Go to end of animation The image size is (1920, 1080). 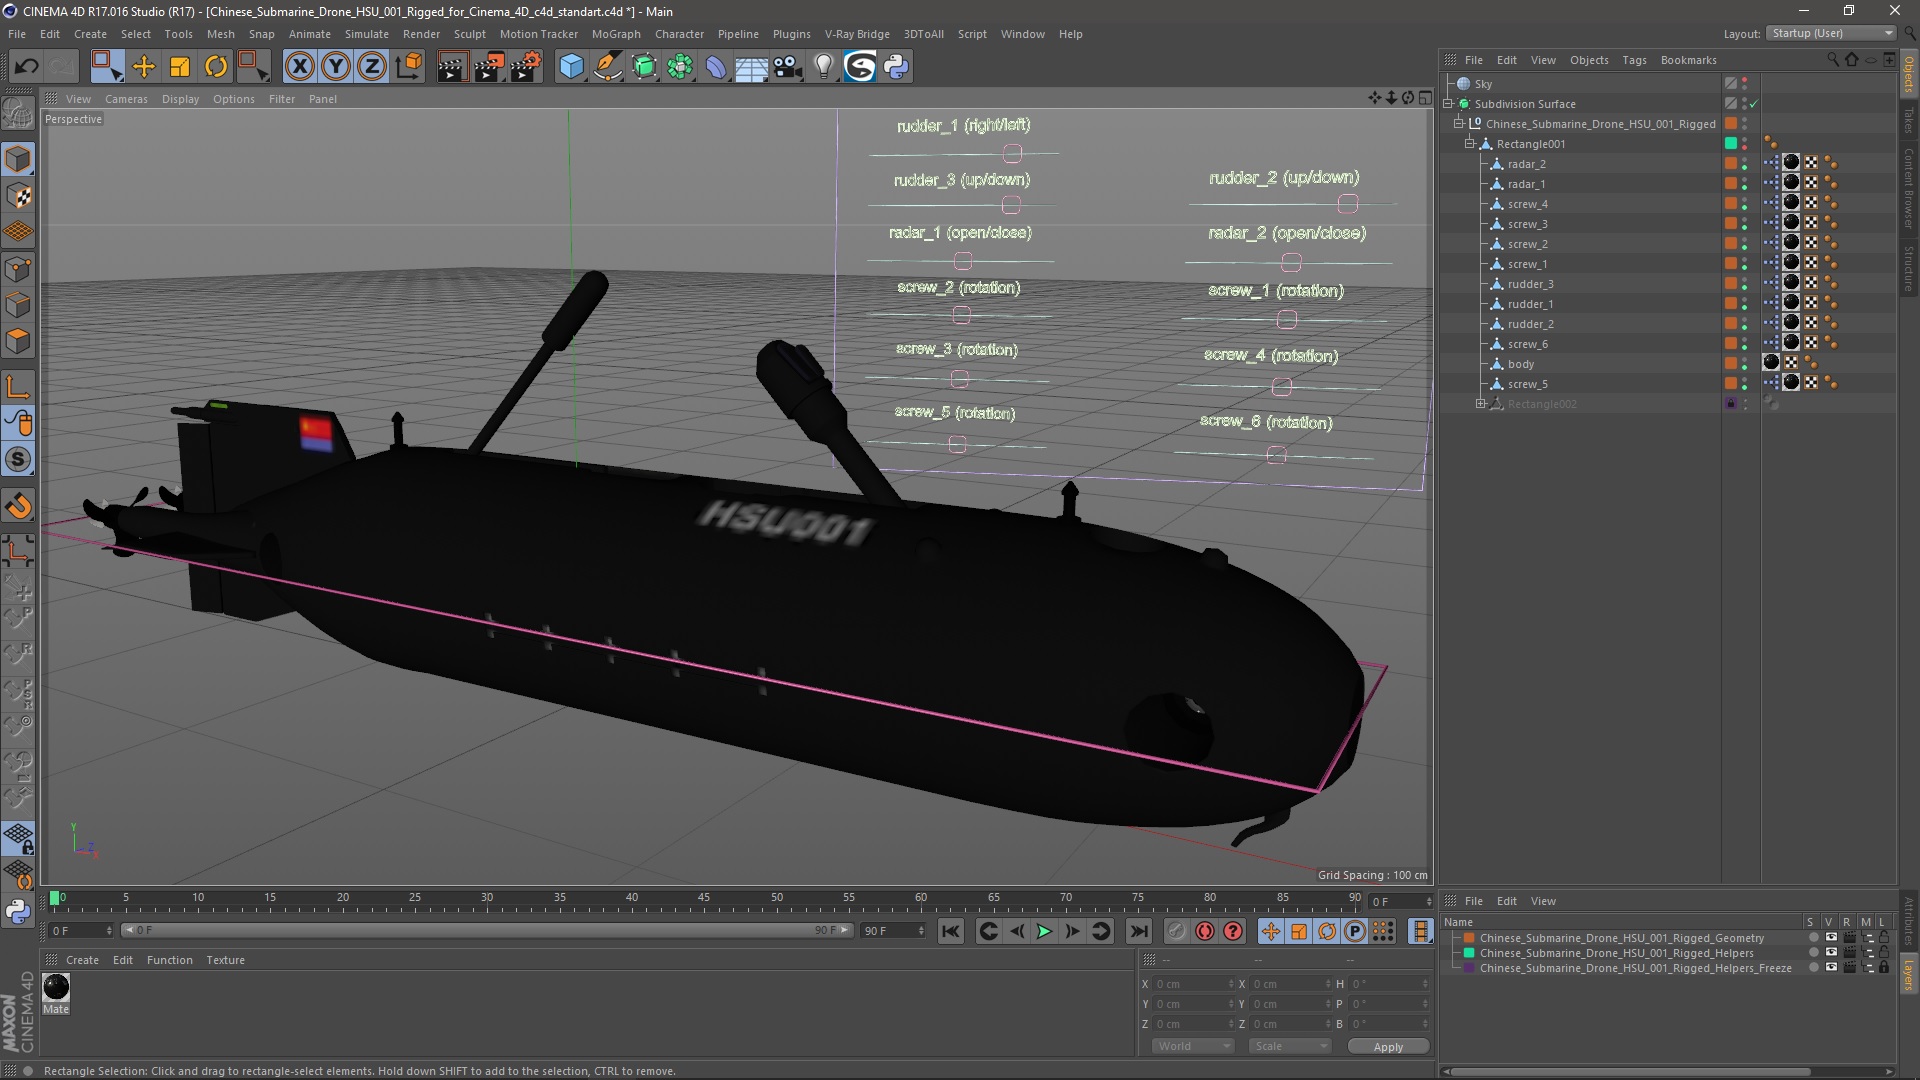[1139, 931]
